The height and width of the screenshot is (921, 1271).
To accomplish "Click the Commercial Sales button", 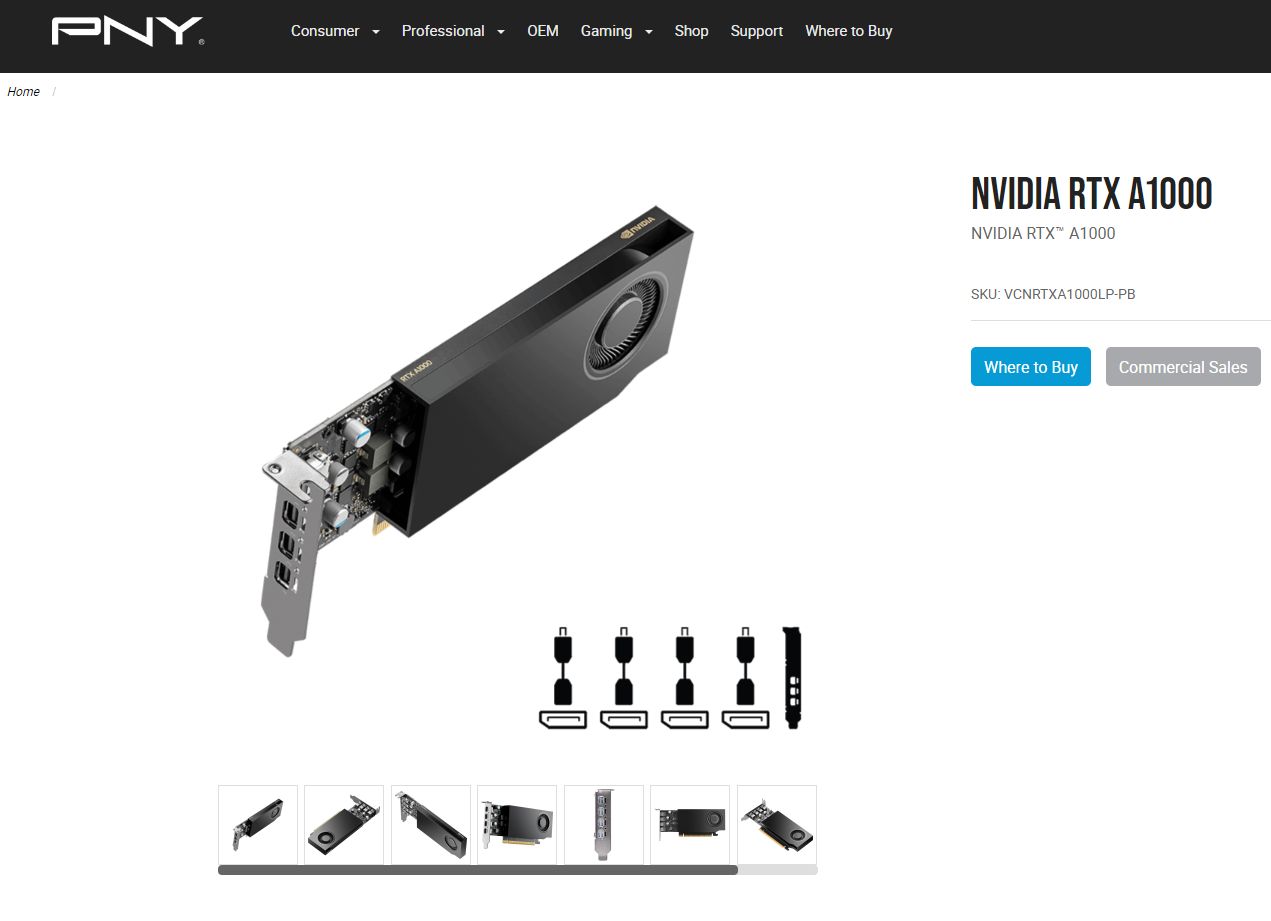I will pos(1183,367).
